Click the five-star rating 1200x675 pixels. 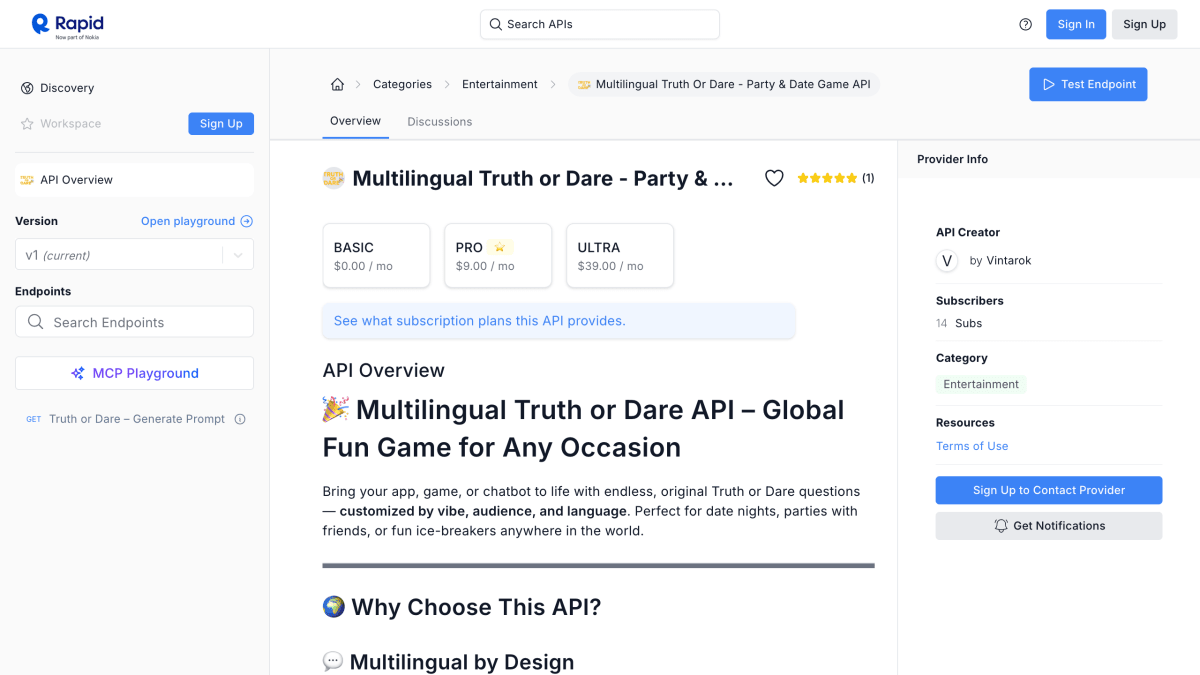pyautogui.click(x=827, y=178)
